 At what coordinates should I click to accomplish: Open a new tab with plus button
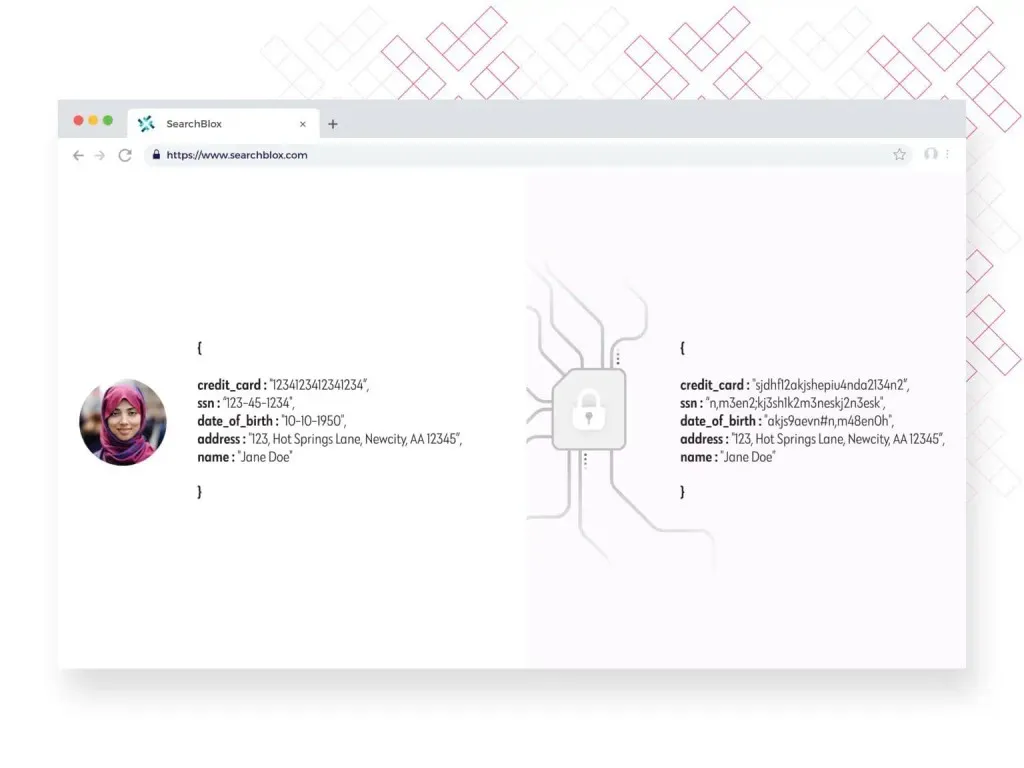pyautogui.click(x=333, y=123)
